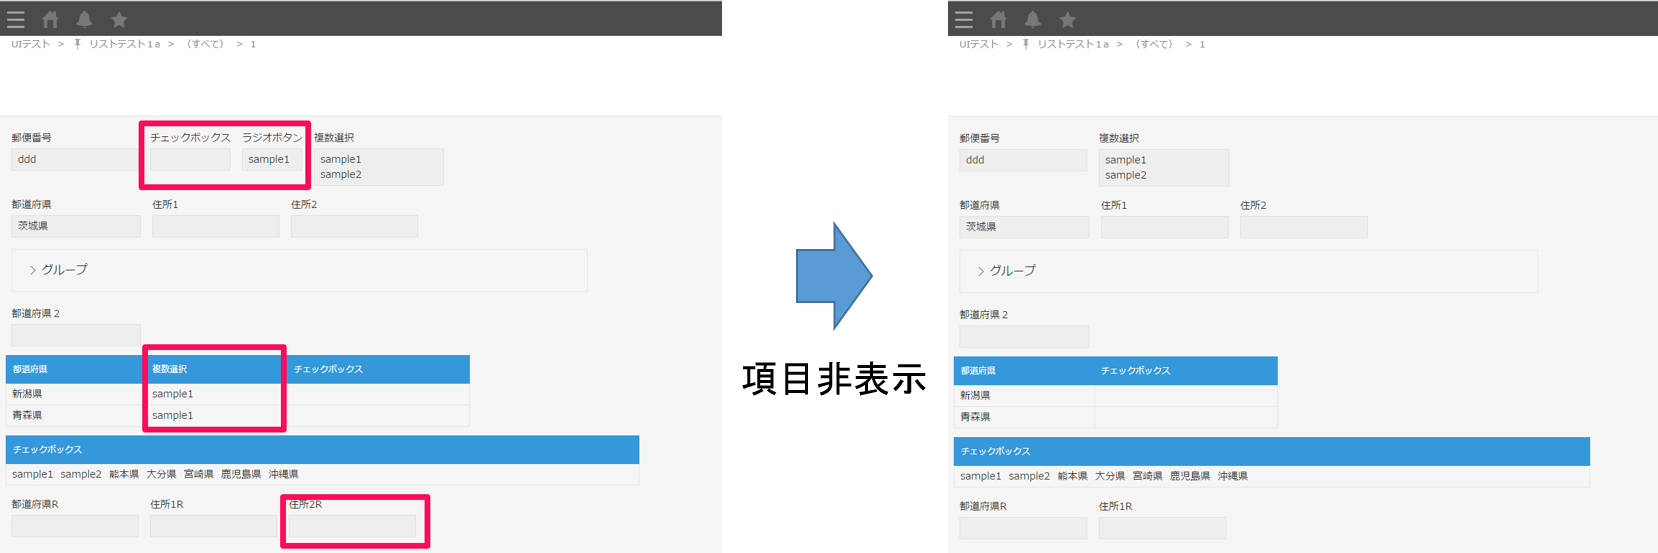Select sample2 in 複数選択 box, right screenshot
1658x553 pixels.
(x=1126, y=175)
